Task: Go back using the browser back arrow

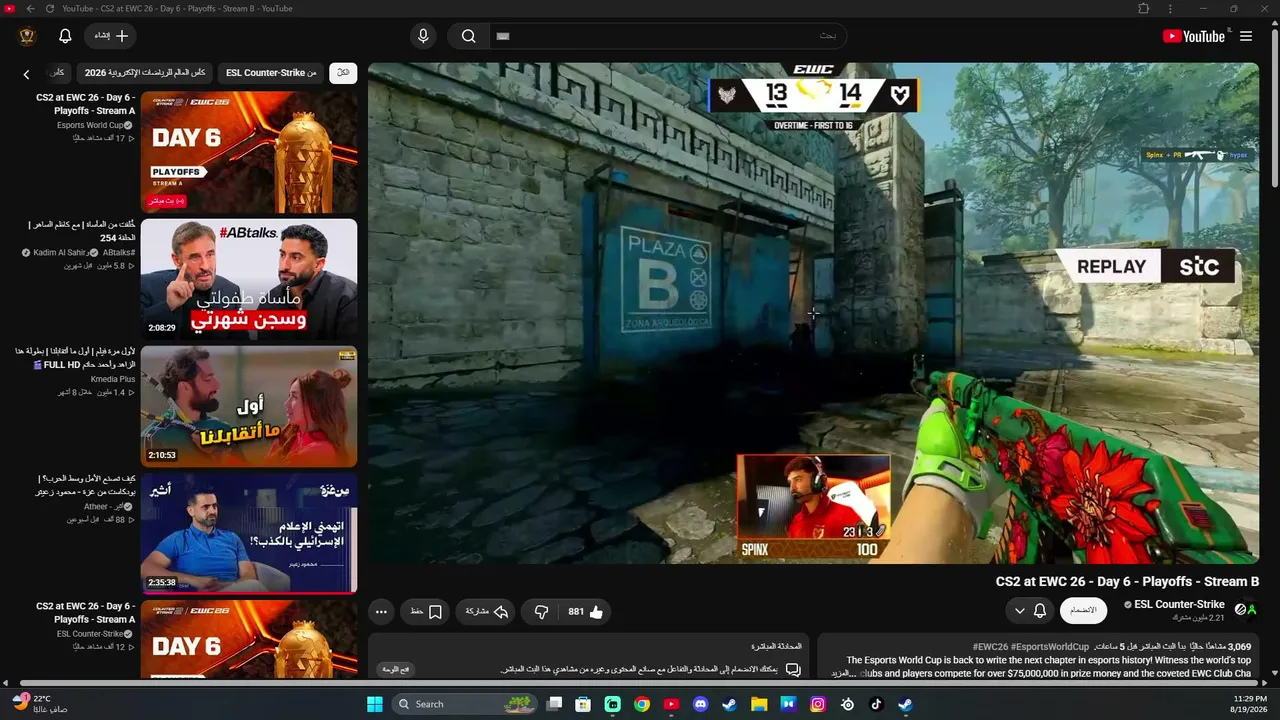Action: click(x=30, y=9)
